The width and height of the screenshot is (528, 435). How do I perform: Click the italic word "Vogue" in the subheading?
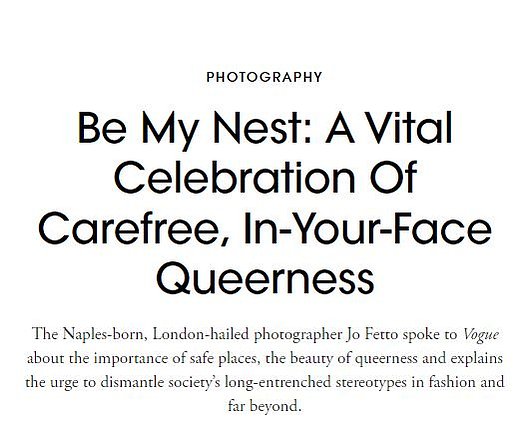[481, 335]
